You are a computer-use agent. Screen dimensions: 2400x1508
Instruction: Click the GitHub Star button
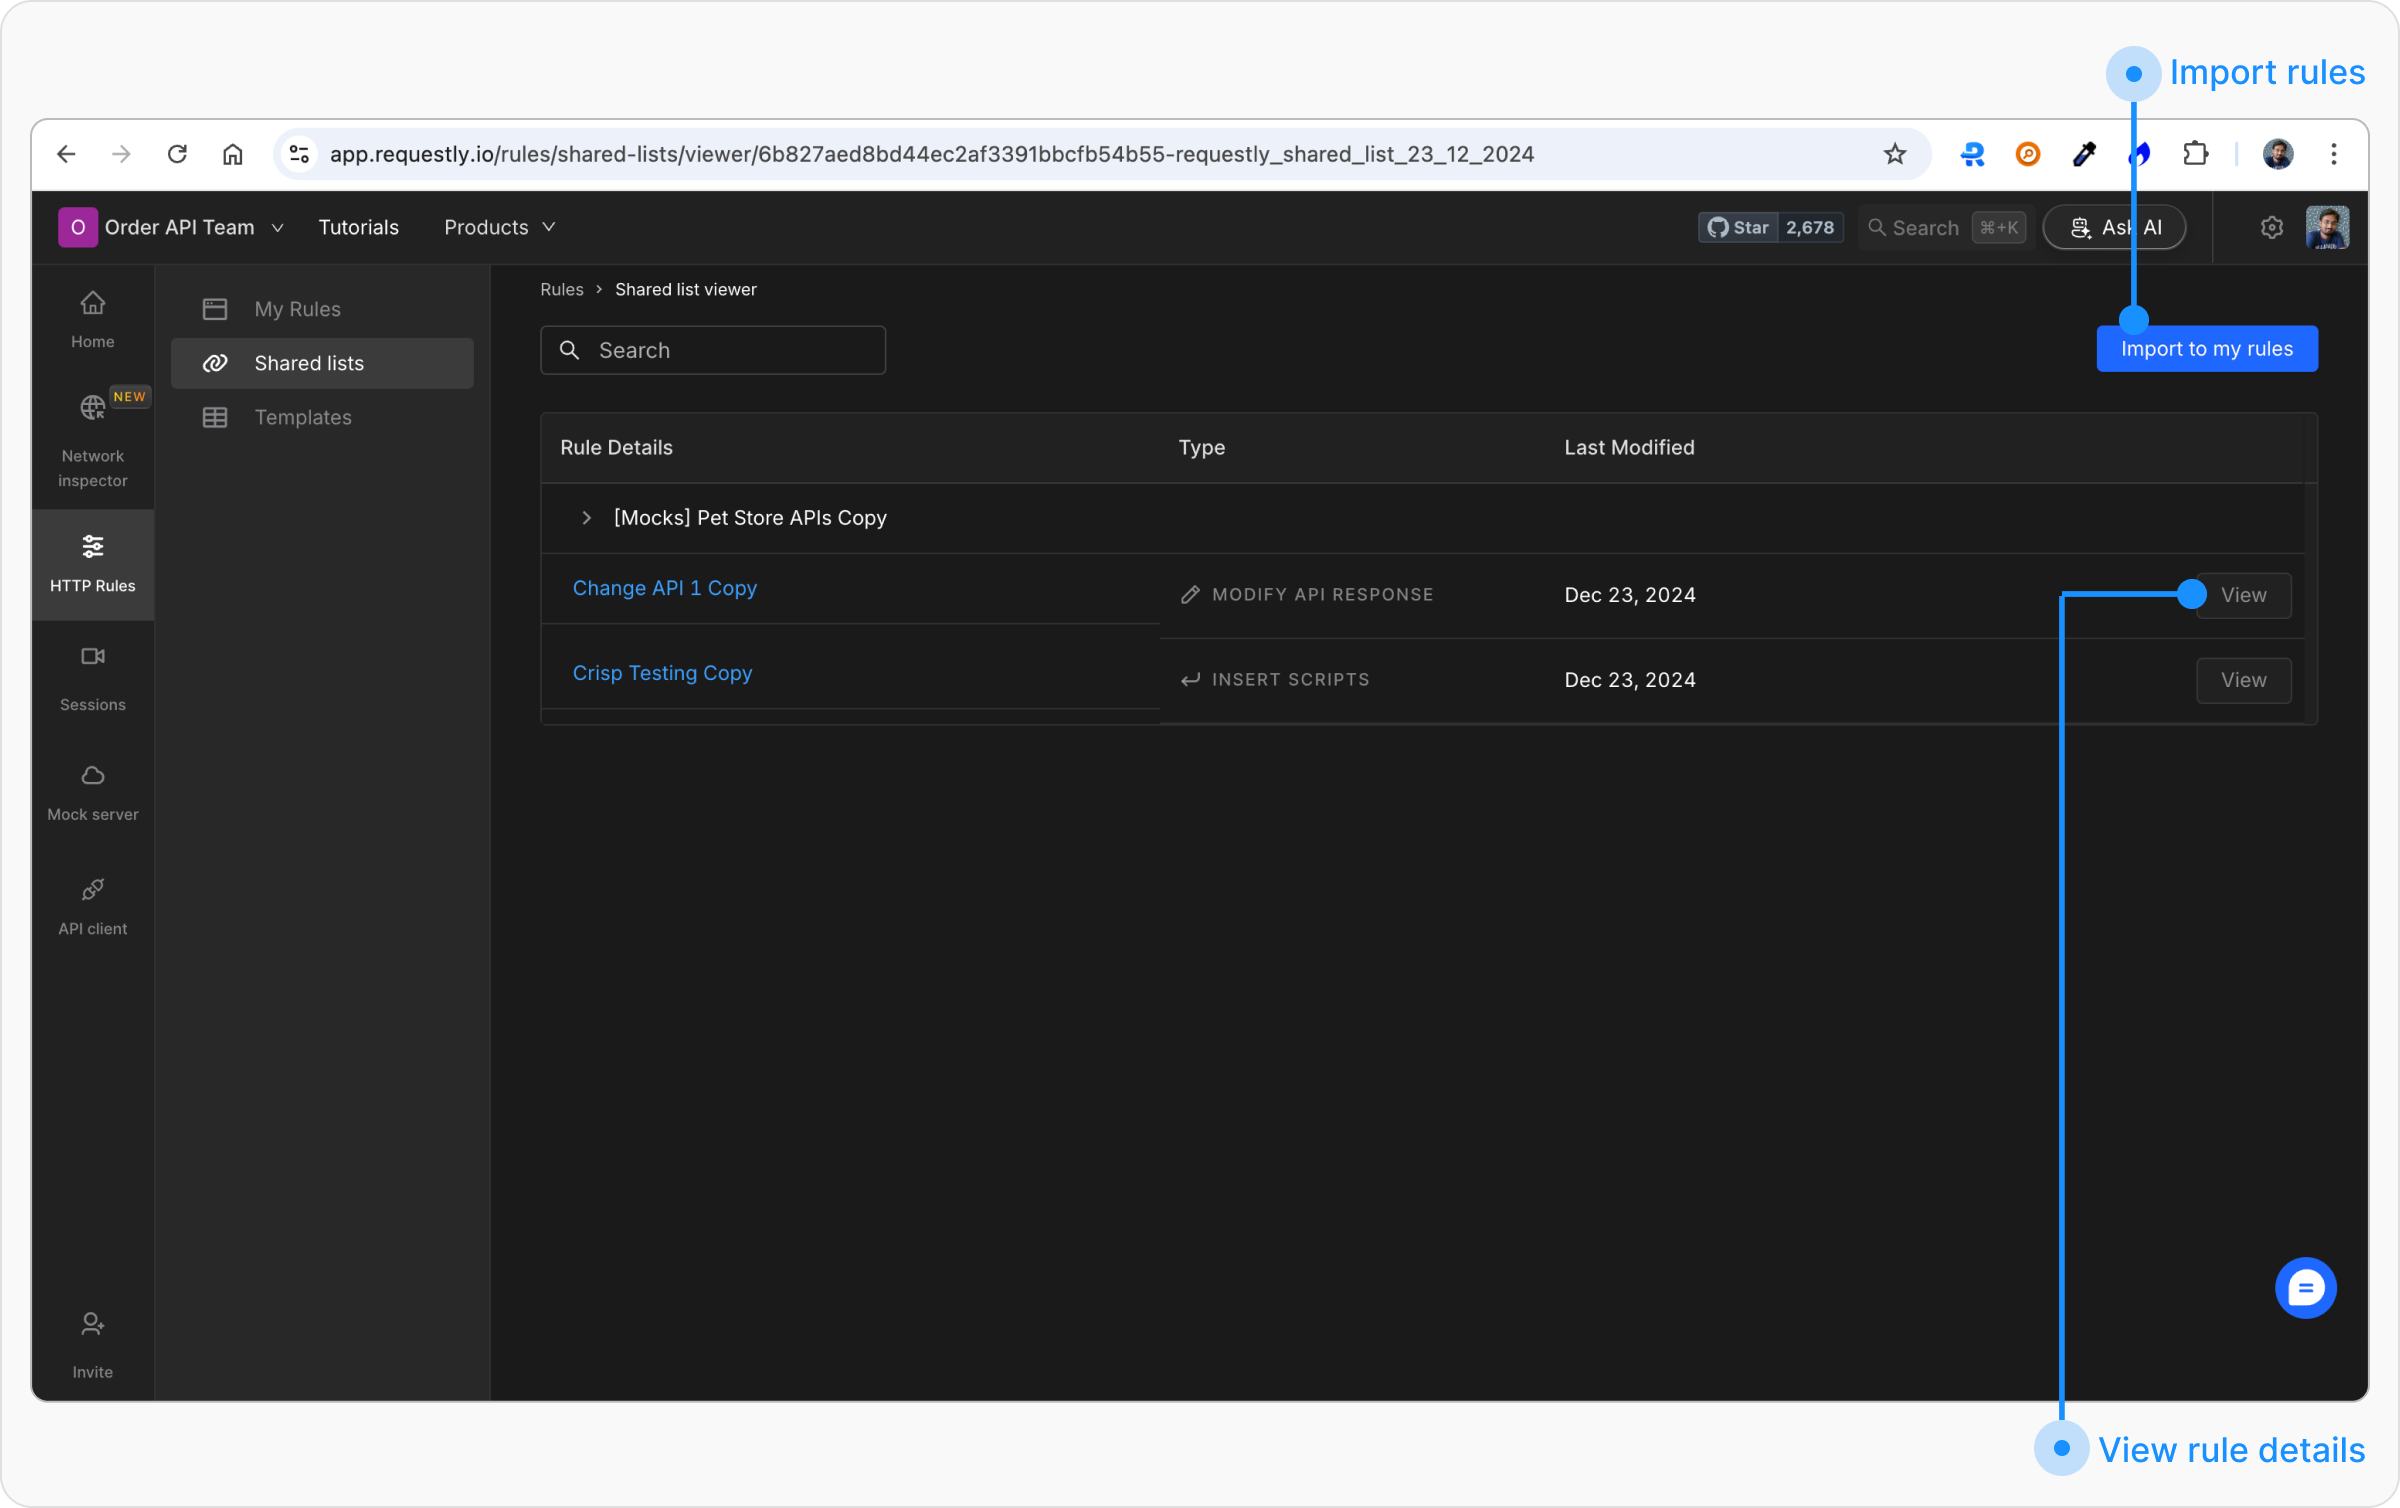(x=1738, y=227)
